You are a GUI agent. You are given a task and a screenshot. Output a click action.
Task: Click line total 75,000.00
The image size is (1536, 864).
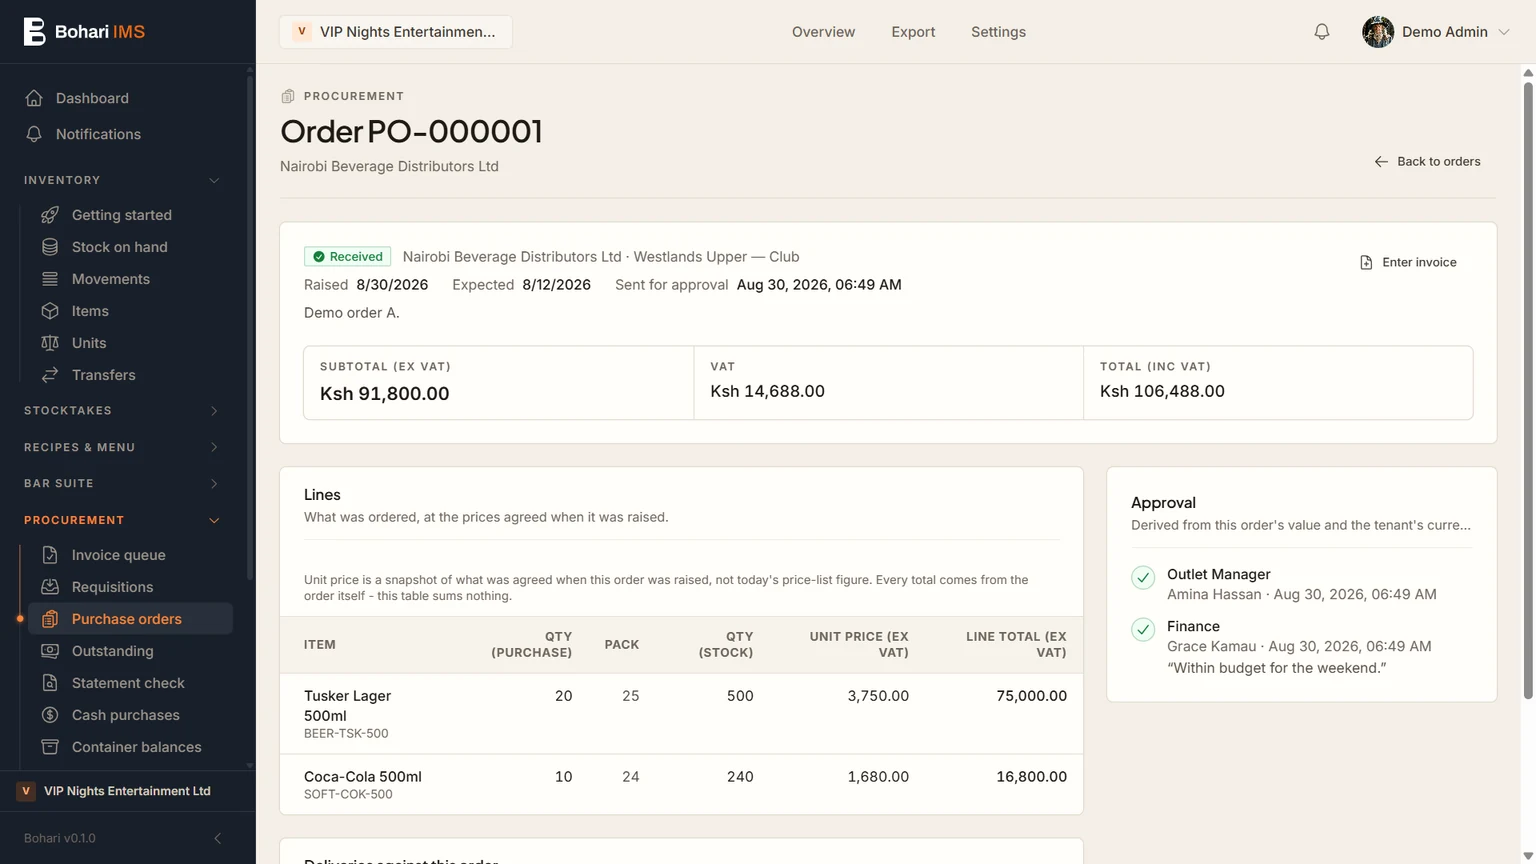pos(1031,696)
